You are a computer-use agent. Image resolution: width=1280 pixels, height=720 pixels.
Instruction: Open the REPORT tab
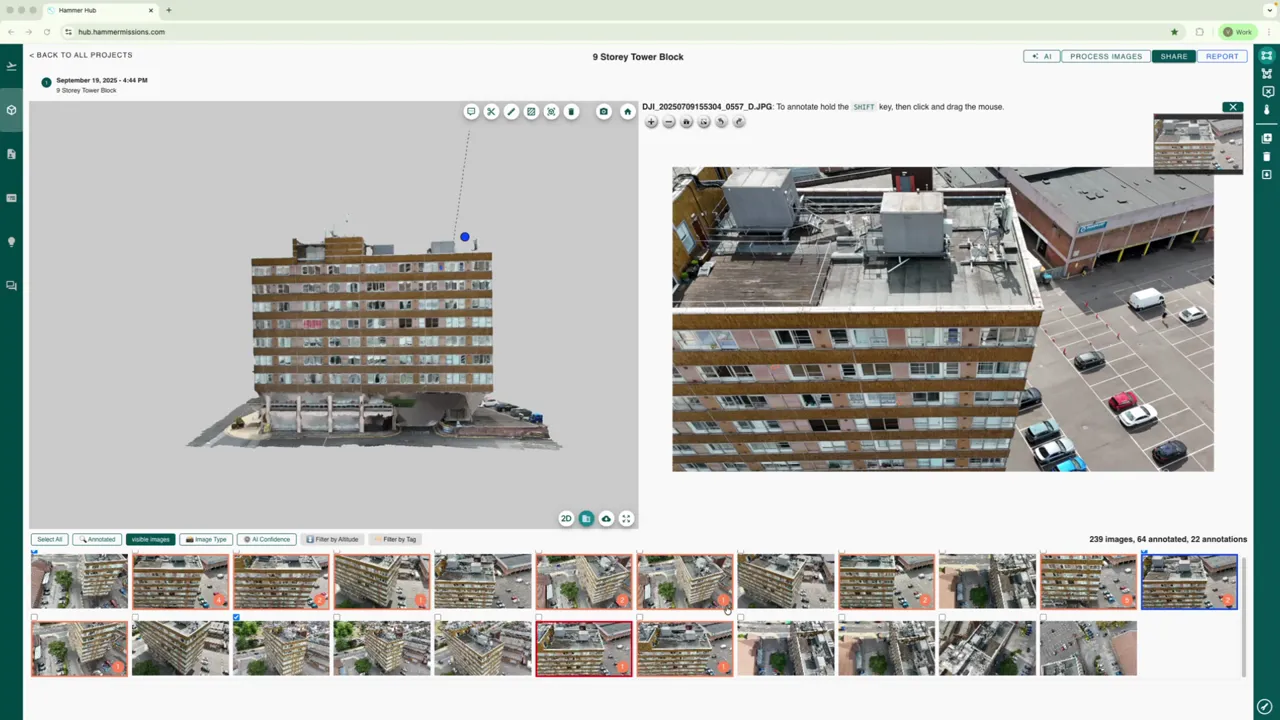point(1221,56)
